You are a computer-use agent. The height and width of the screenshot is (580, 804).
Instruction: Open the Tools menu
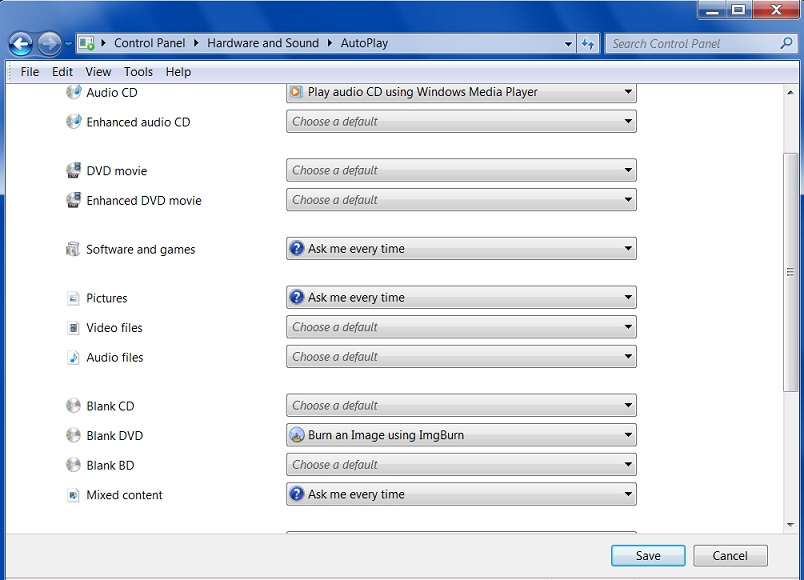tap(138, 72)
